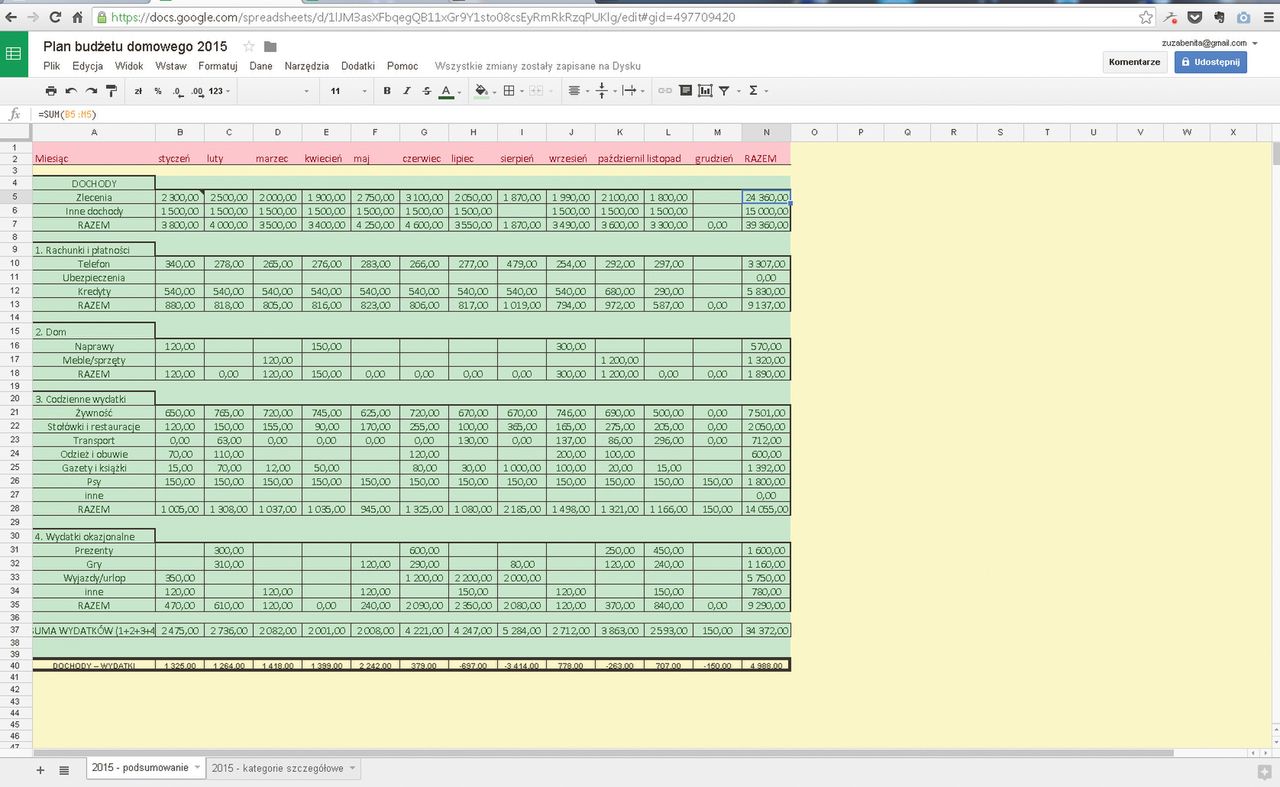Open the Edycja menu
The height and width of the screenshot is (787, 1280).
pyautogui.click(x=88, y=66)
